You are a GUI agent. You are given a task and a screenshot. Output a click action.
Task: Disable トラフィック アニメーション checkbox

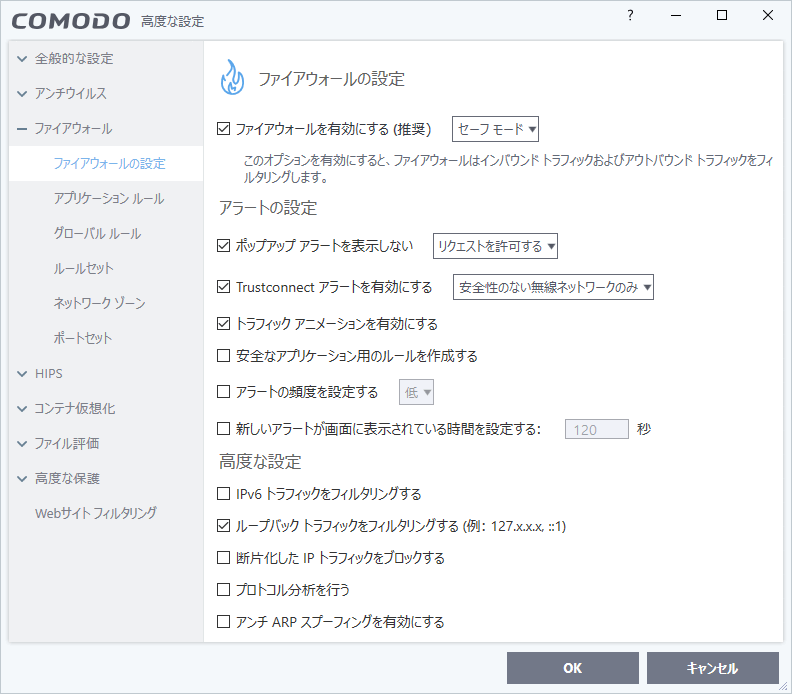(x=224, y=324)
